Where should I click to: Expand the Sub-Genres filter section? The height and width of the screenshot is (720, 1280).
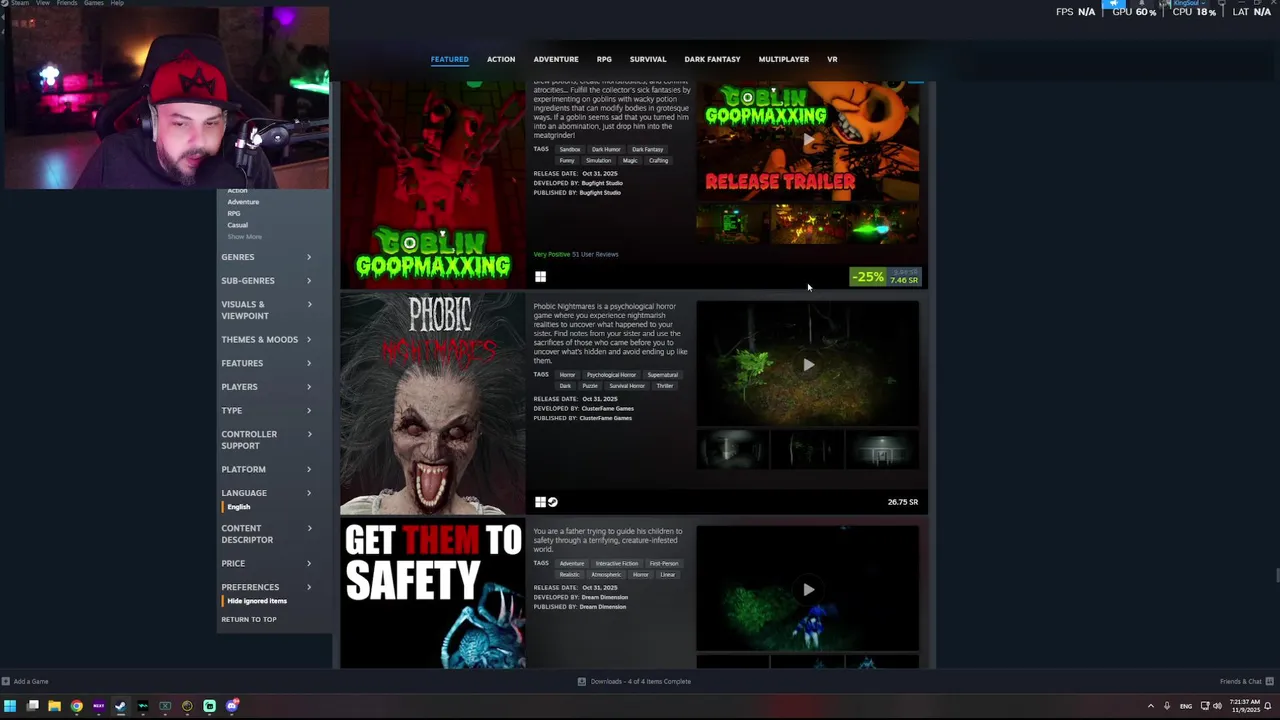(x=266, y=281)
